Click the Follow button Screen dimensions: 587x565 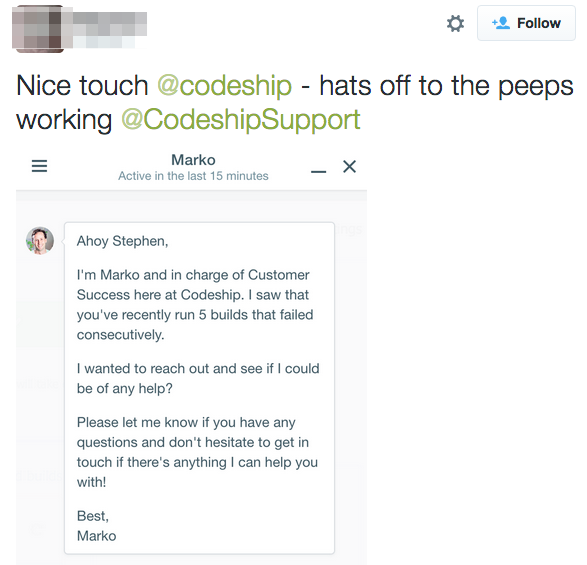[526, 23]
